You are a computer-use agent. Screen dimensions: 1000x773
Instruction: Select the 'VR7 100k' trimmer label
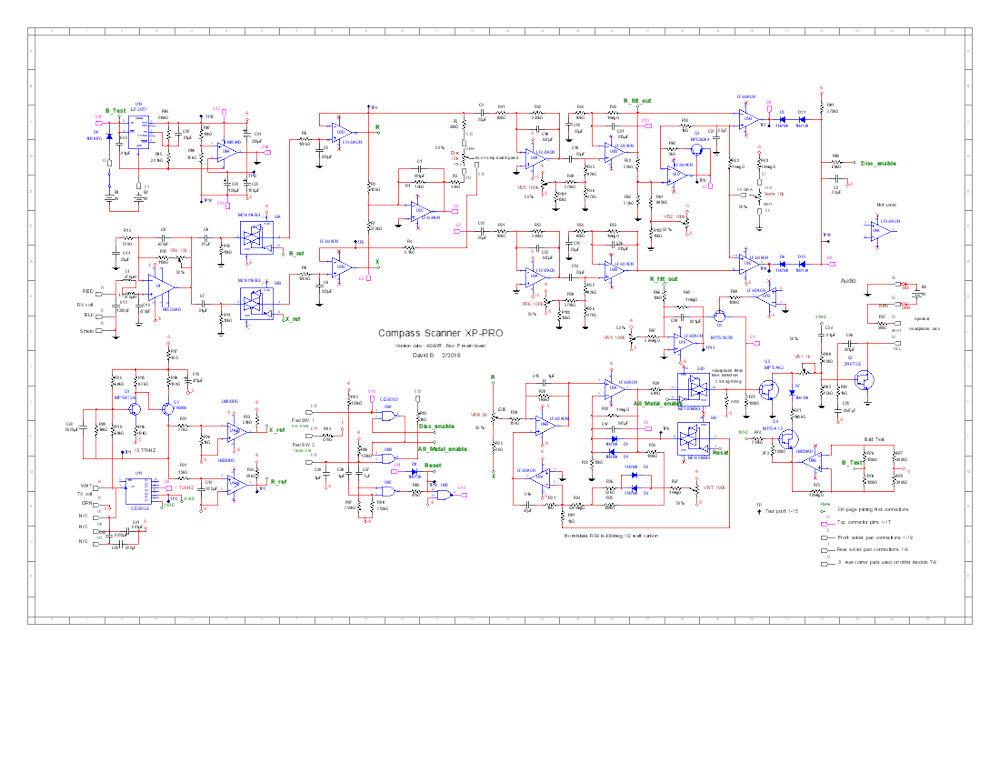click(x=714, y=487)
